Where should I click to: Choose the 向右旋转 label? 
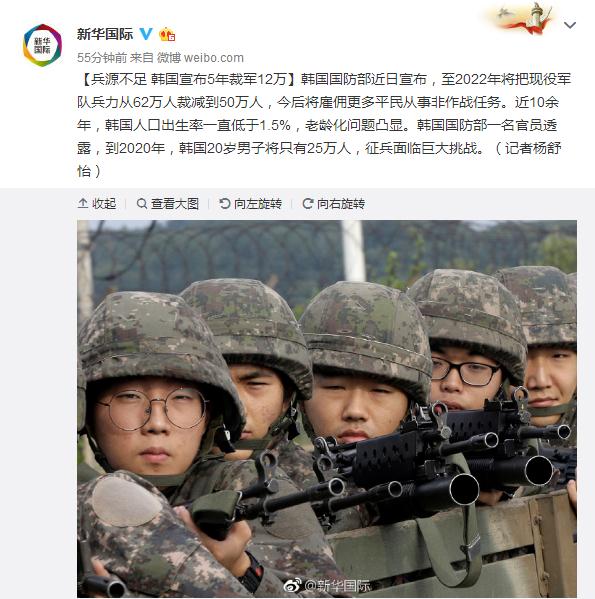coord(341,204)
